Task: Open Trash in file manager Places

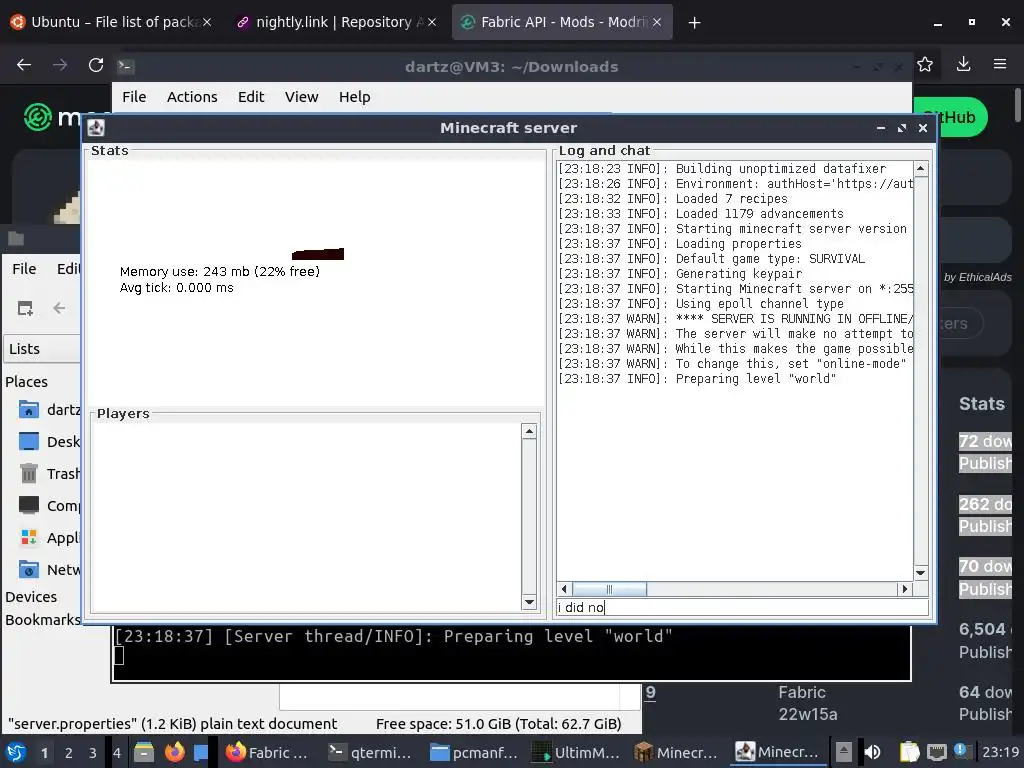Action: [x=49, y=474]
